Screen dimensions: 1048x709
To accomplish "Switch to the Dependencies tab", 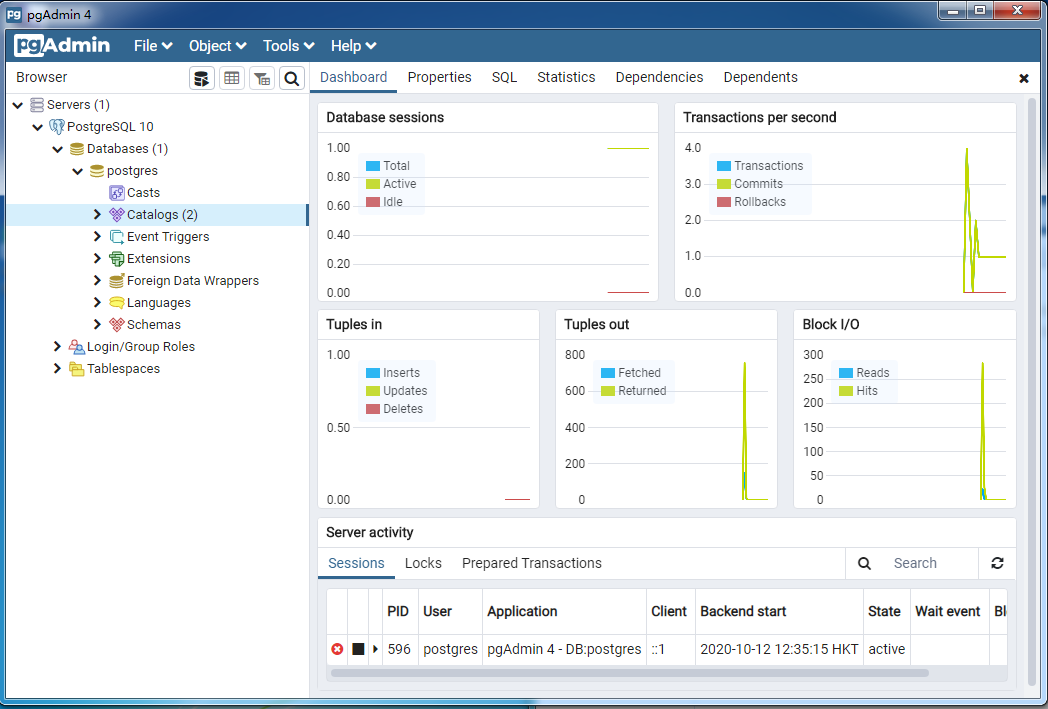I will pyautogui.click(x=659, y=78).
